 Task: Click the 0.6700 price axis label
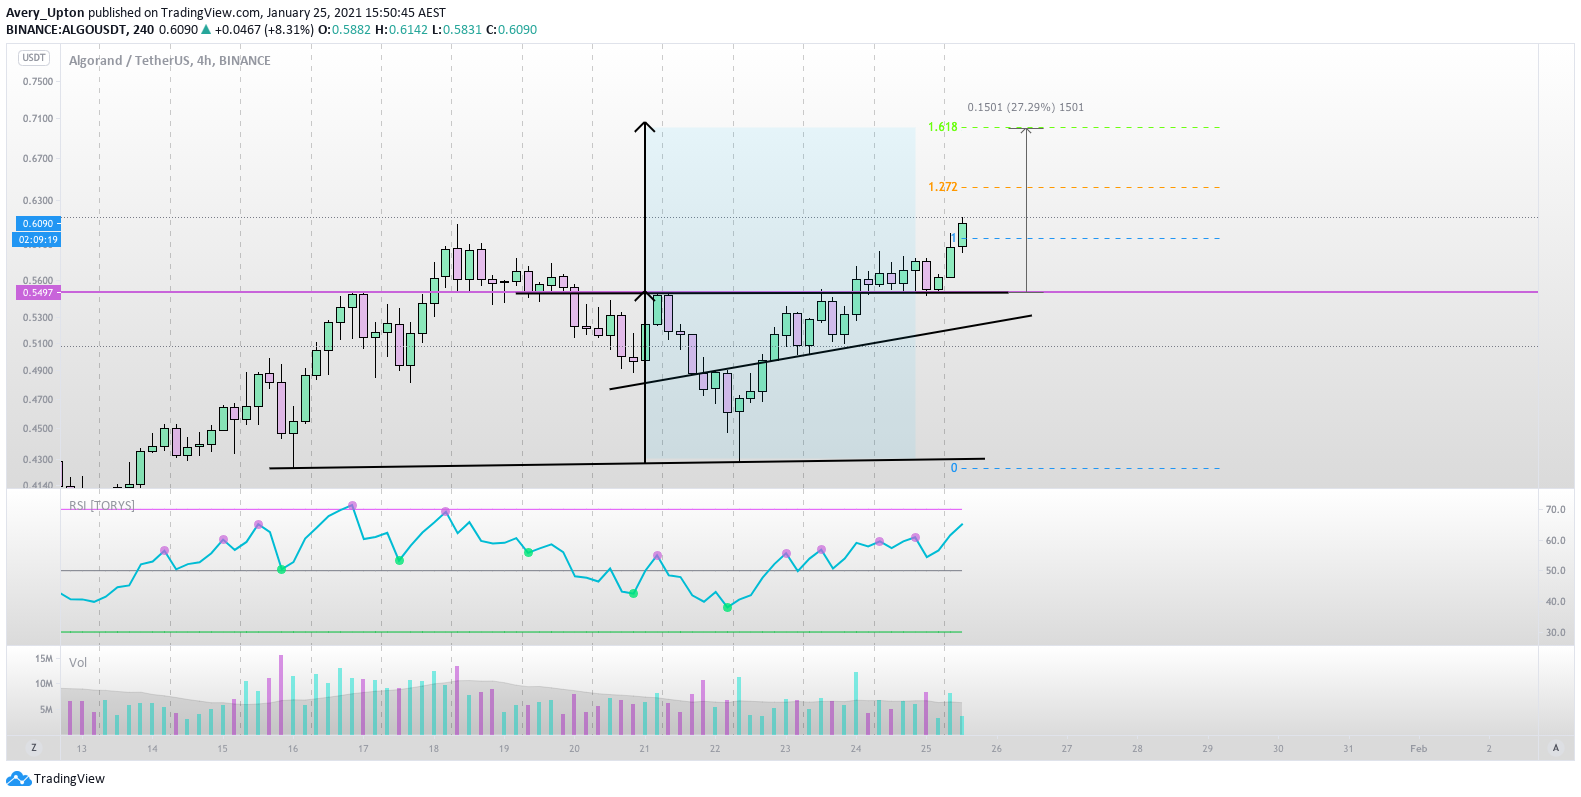[x=38, y=159]
